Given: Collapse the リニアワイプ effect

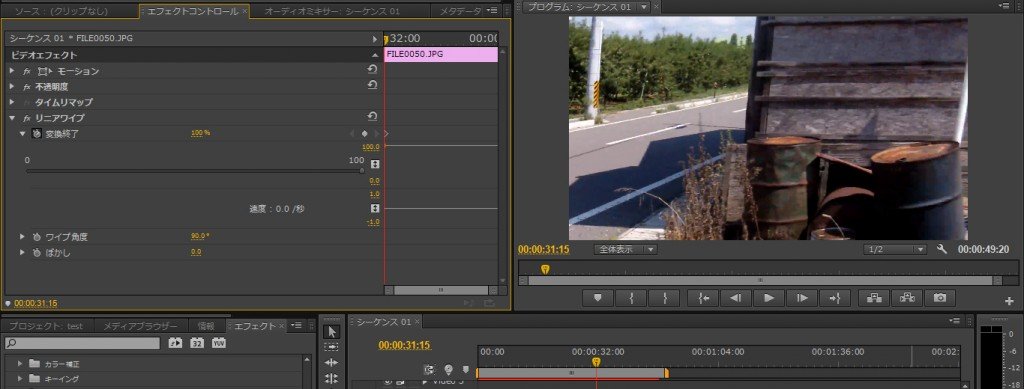Looking at the screenshot, I should (x=12, y=118).
